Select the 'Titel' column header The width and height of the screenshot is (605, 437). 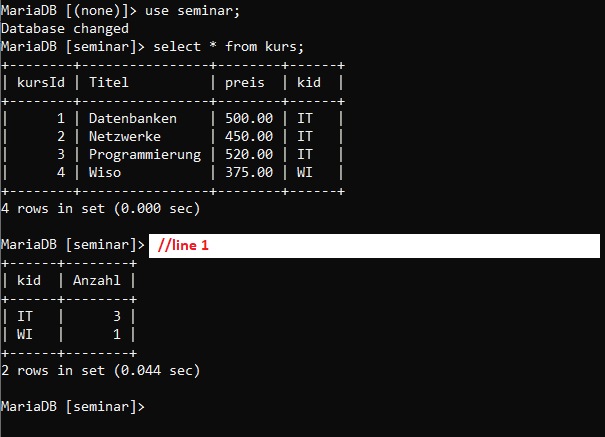tap(109, 83)
